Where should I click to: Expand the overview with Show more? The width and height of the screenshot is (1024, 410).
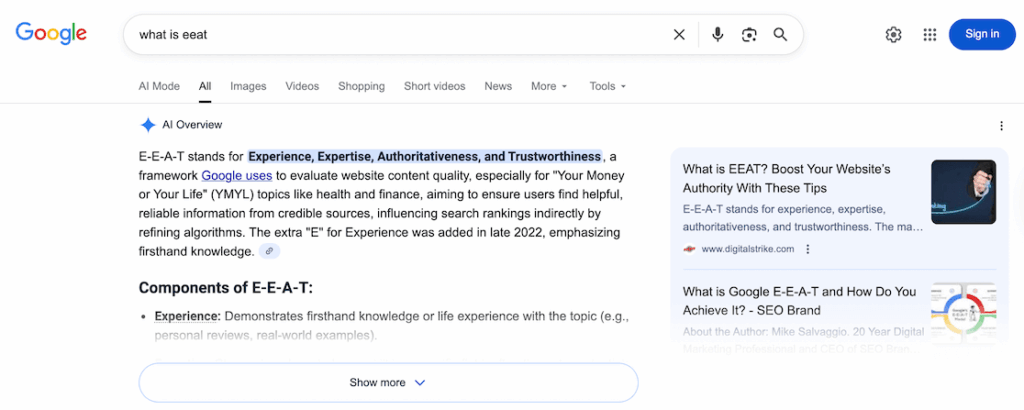tap(388, 383)
